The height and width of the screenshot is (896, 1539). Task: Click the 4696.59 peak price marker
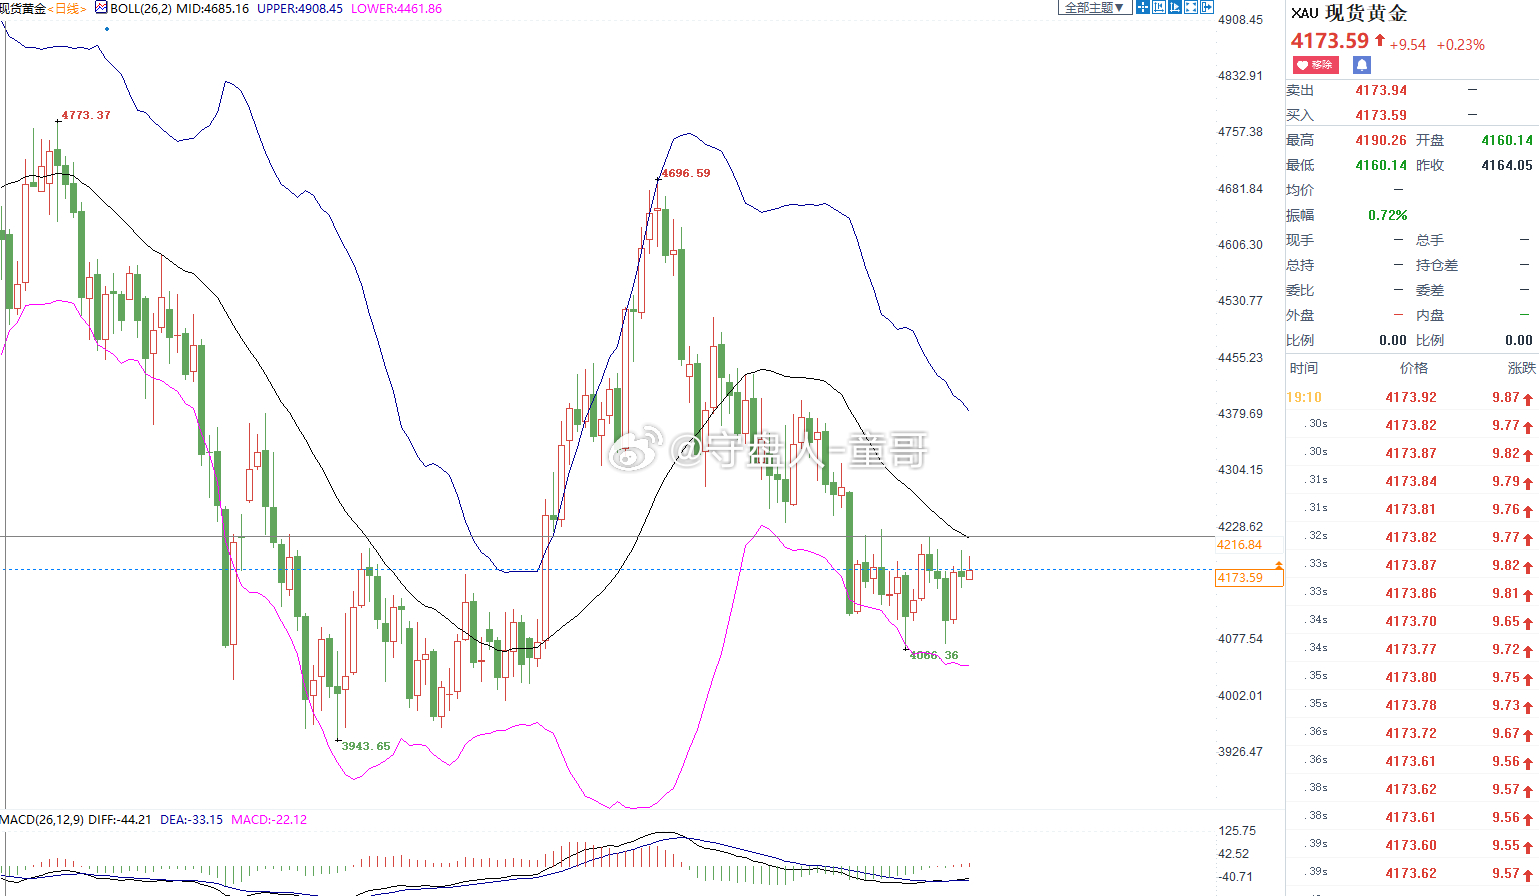[x=686, y=173]
